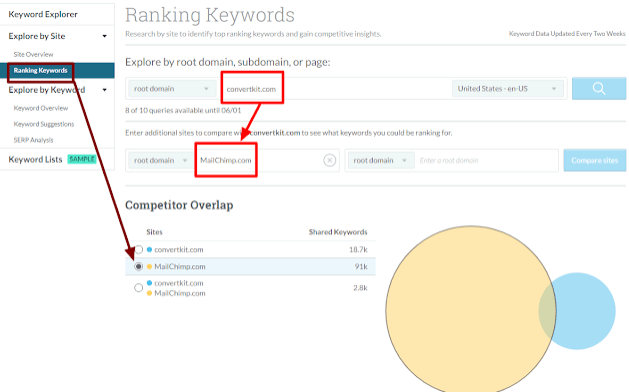
Task: Open Keyword Explorer in the sidebar
Action: (x=43, y=14)
